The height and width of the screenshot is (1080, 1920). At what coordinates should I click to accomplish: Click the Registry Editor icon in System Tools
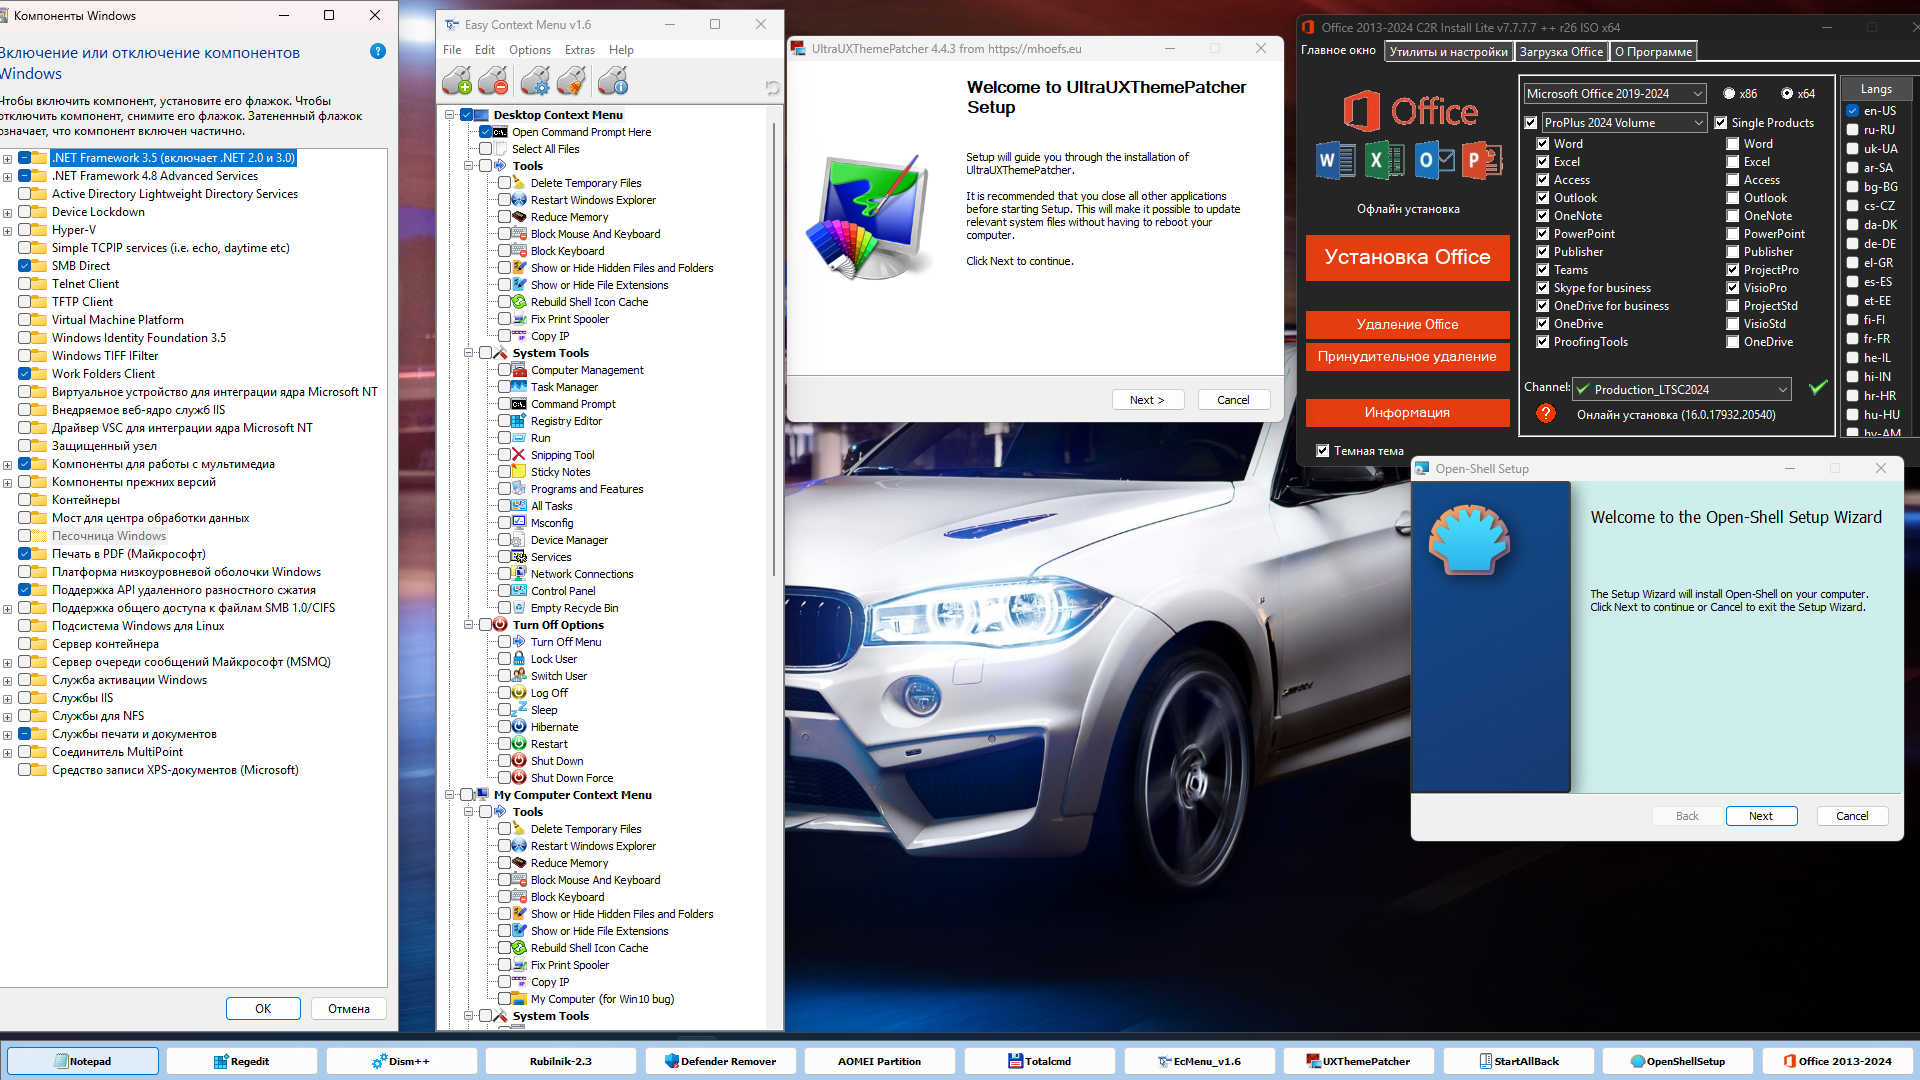(x=519, y=421)
